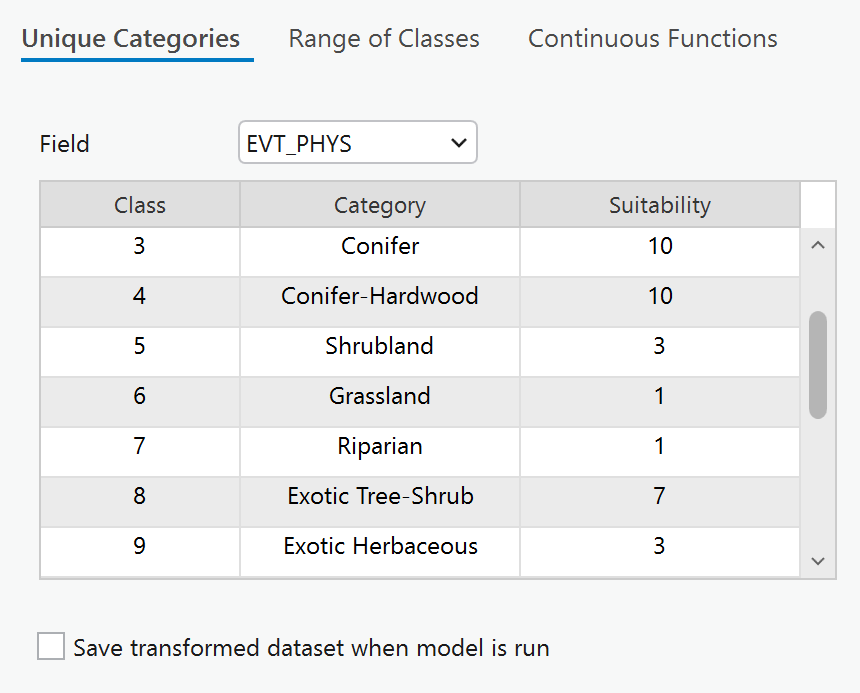
Task: Click the Category column header
Action: [380, 205]
